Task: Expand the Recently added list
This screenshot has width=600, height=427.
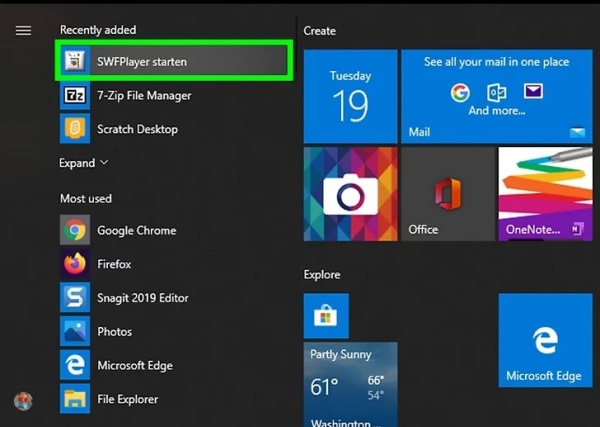Action: point(84,163)
